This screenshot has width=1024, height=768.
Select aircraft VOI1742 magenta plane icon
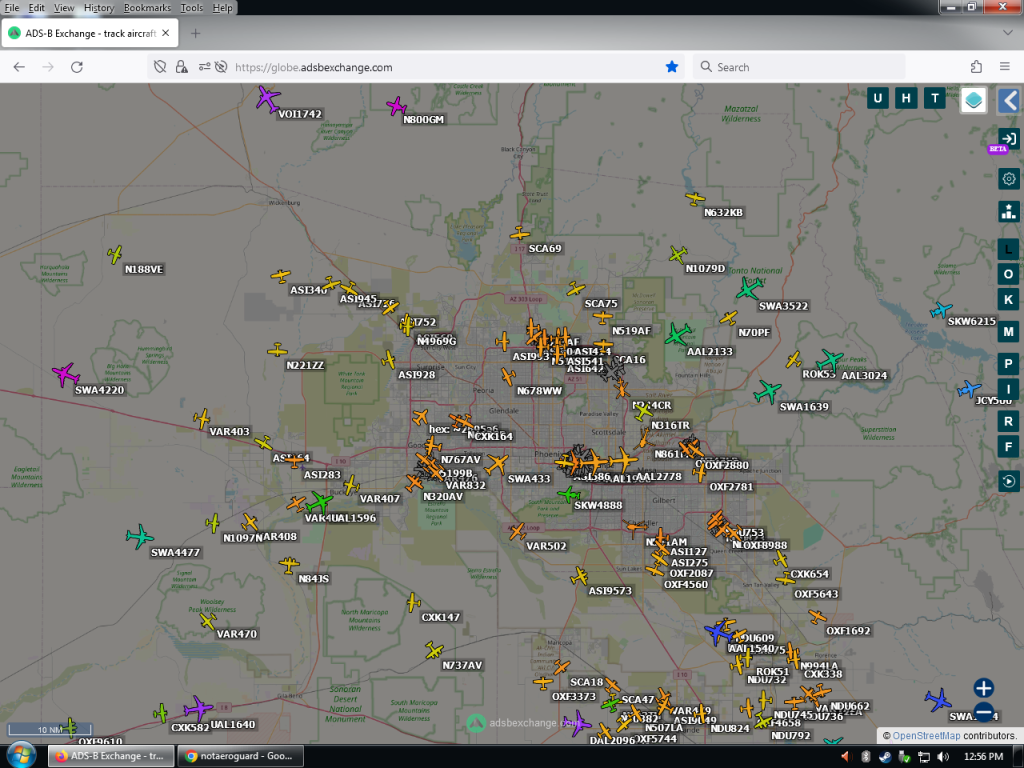[x=267, y=99]
